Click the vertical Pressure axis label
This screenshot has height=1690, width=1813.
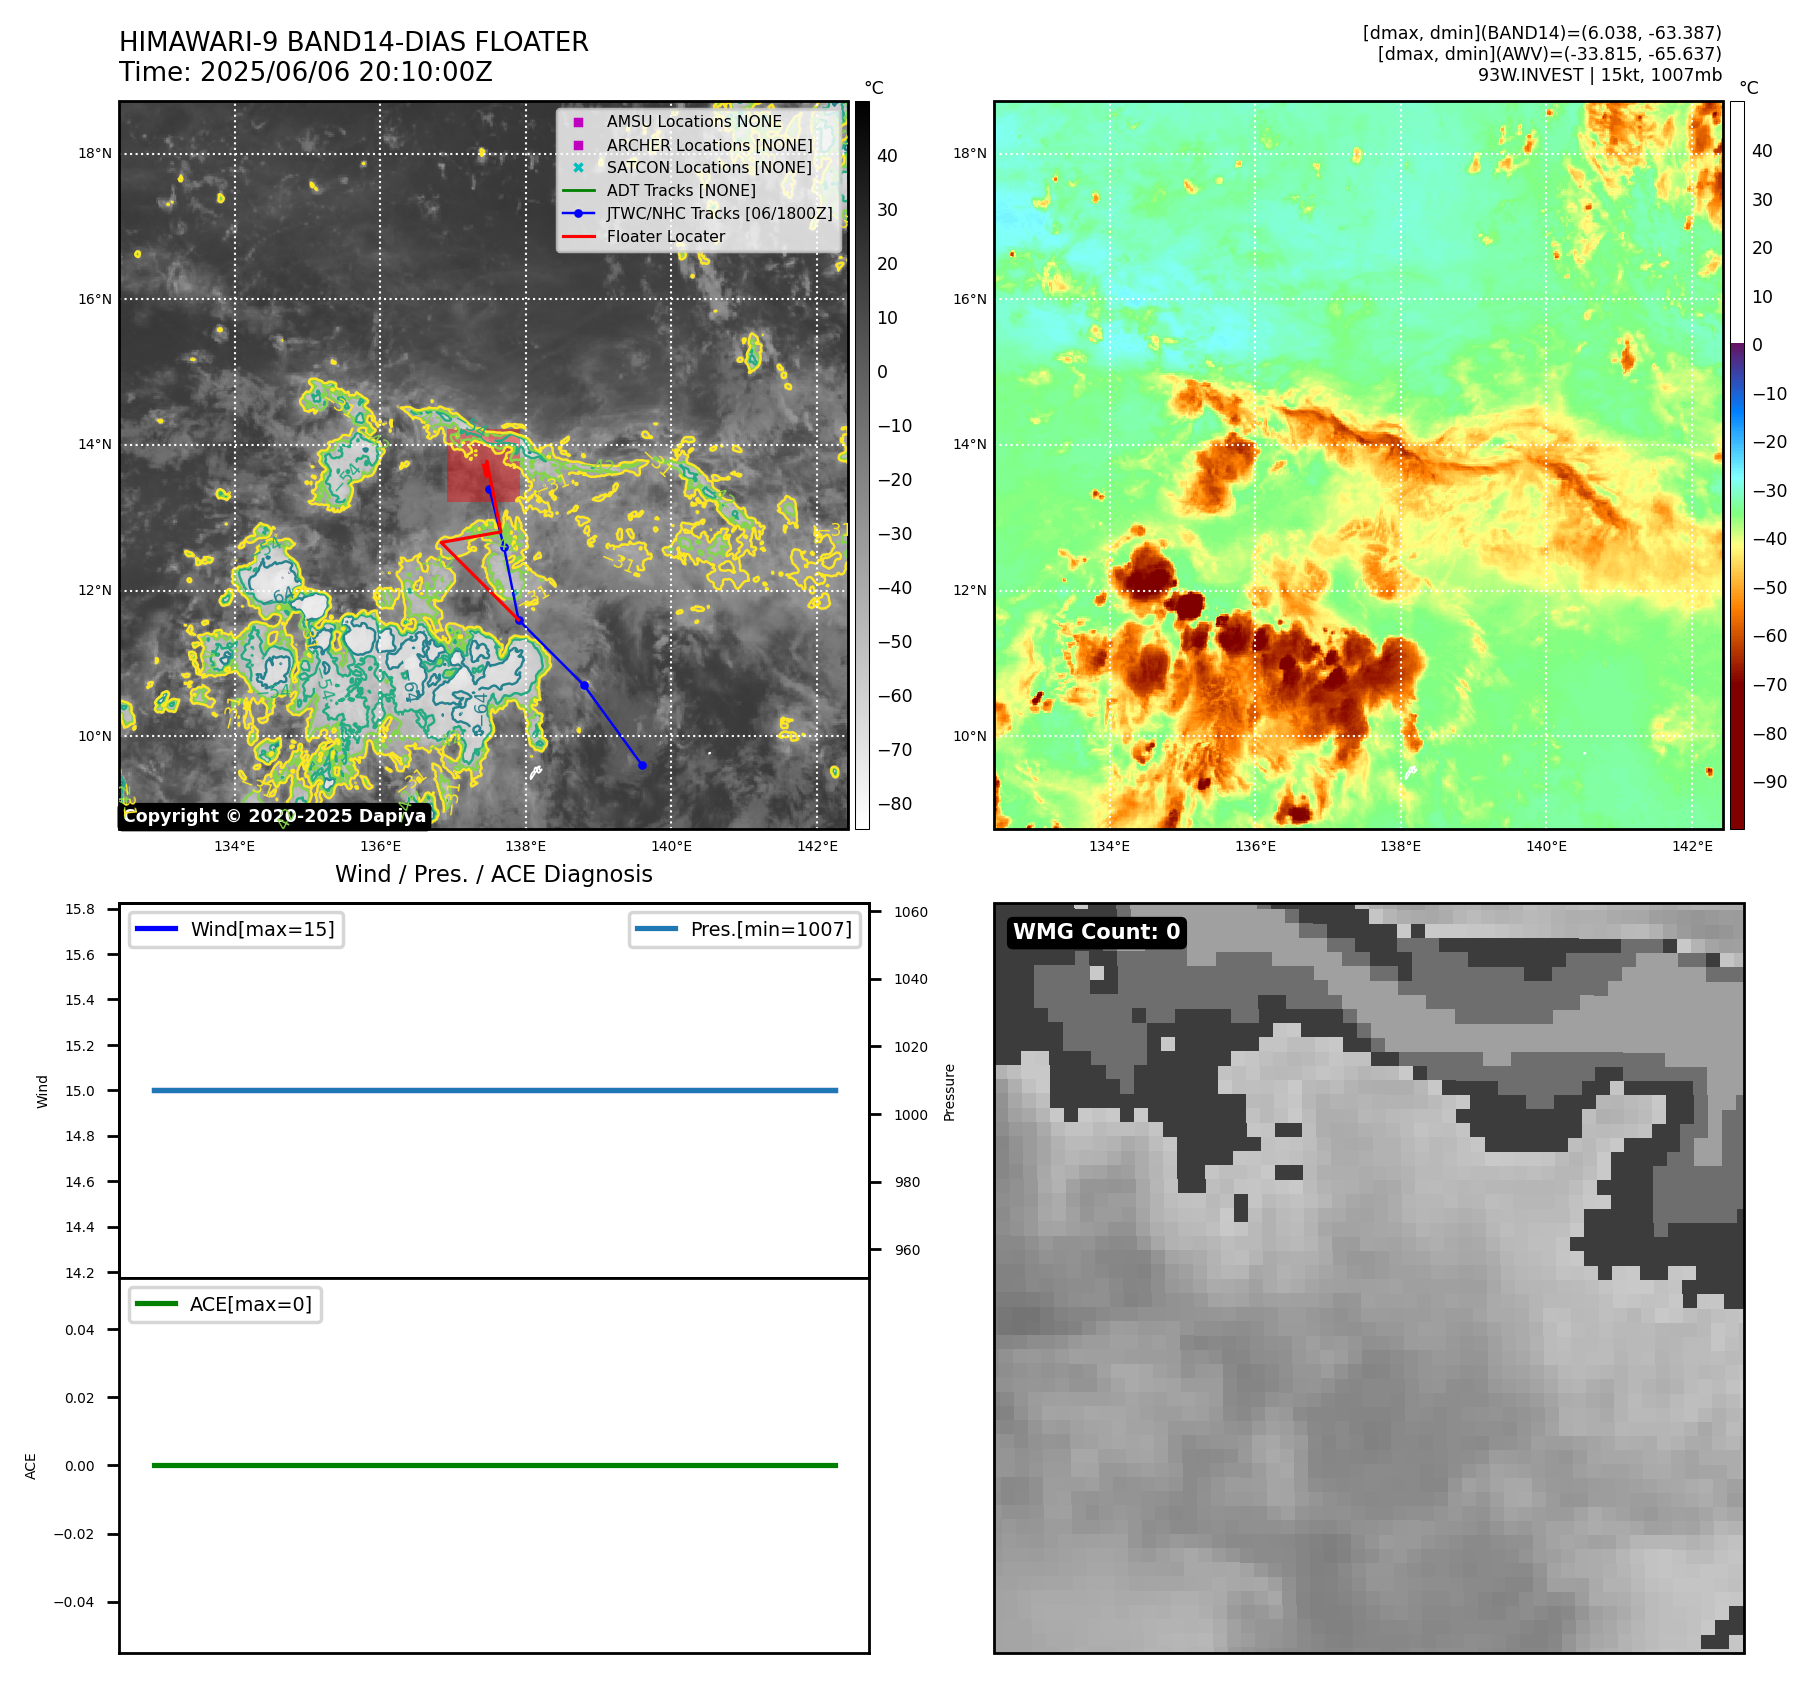[950, 1092]
